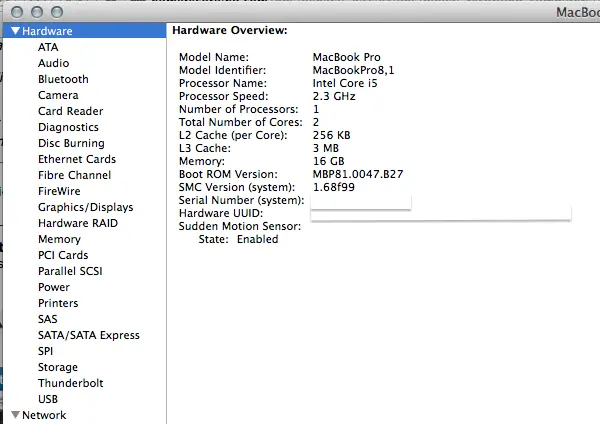Zoom window with third title button
The image size is (600, 424).
pyautogui.click(x=57, y=12)
